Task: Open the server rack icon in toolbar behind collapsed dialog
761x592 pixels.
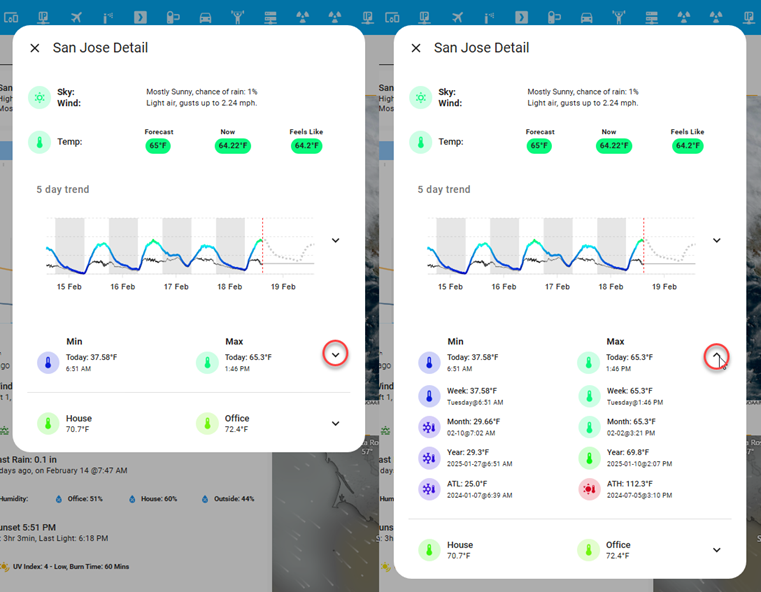Action: point(270,18)
